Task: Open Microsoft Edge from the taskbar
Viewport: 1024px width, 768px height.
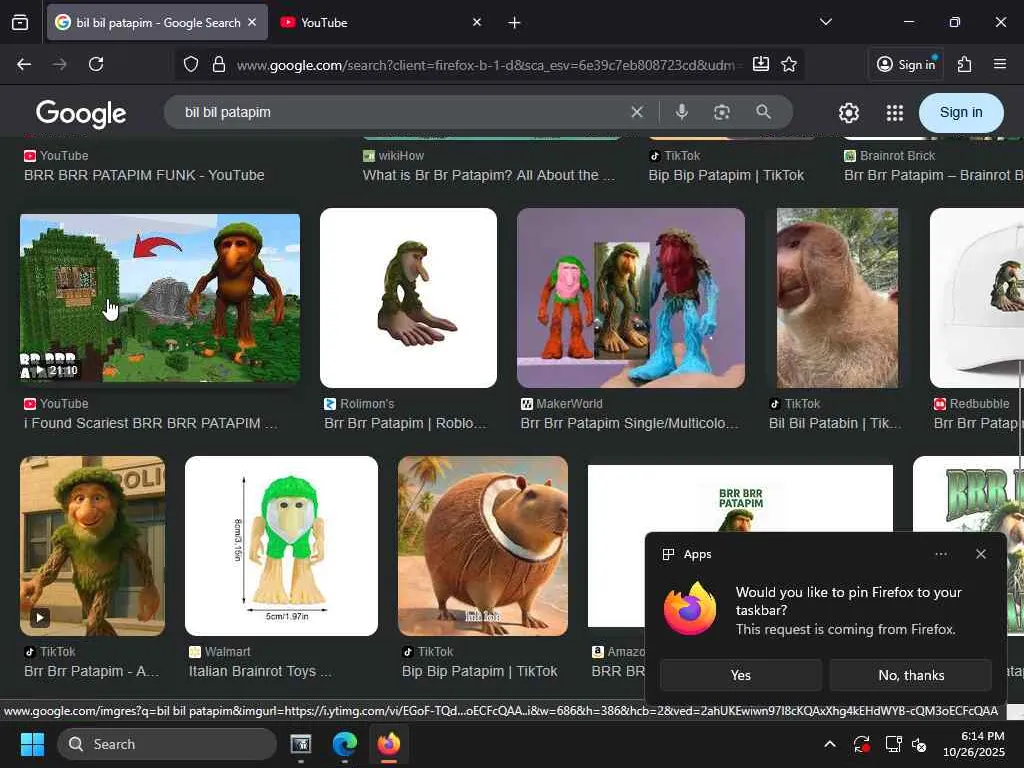Action: (x=345, y=744)
